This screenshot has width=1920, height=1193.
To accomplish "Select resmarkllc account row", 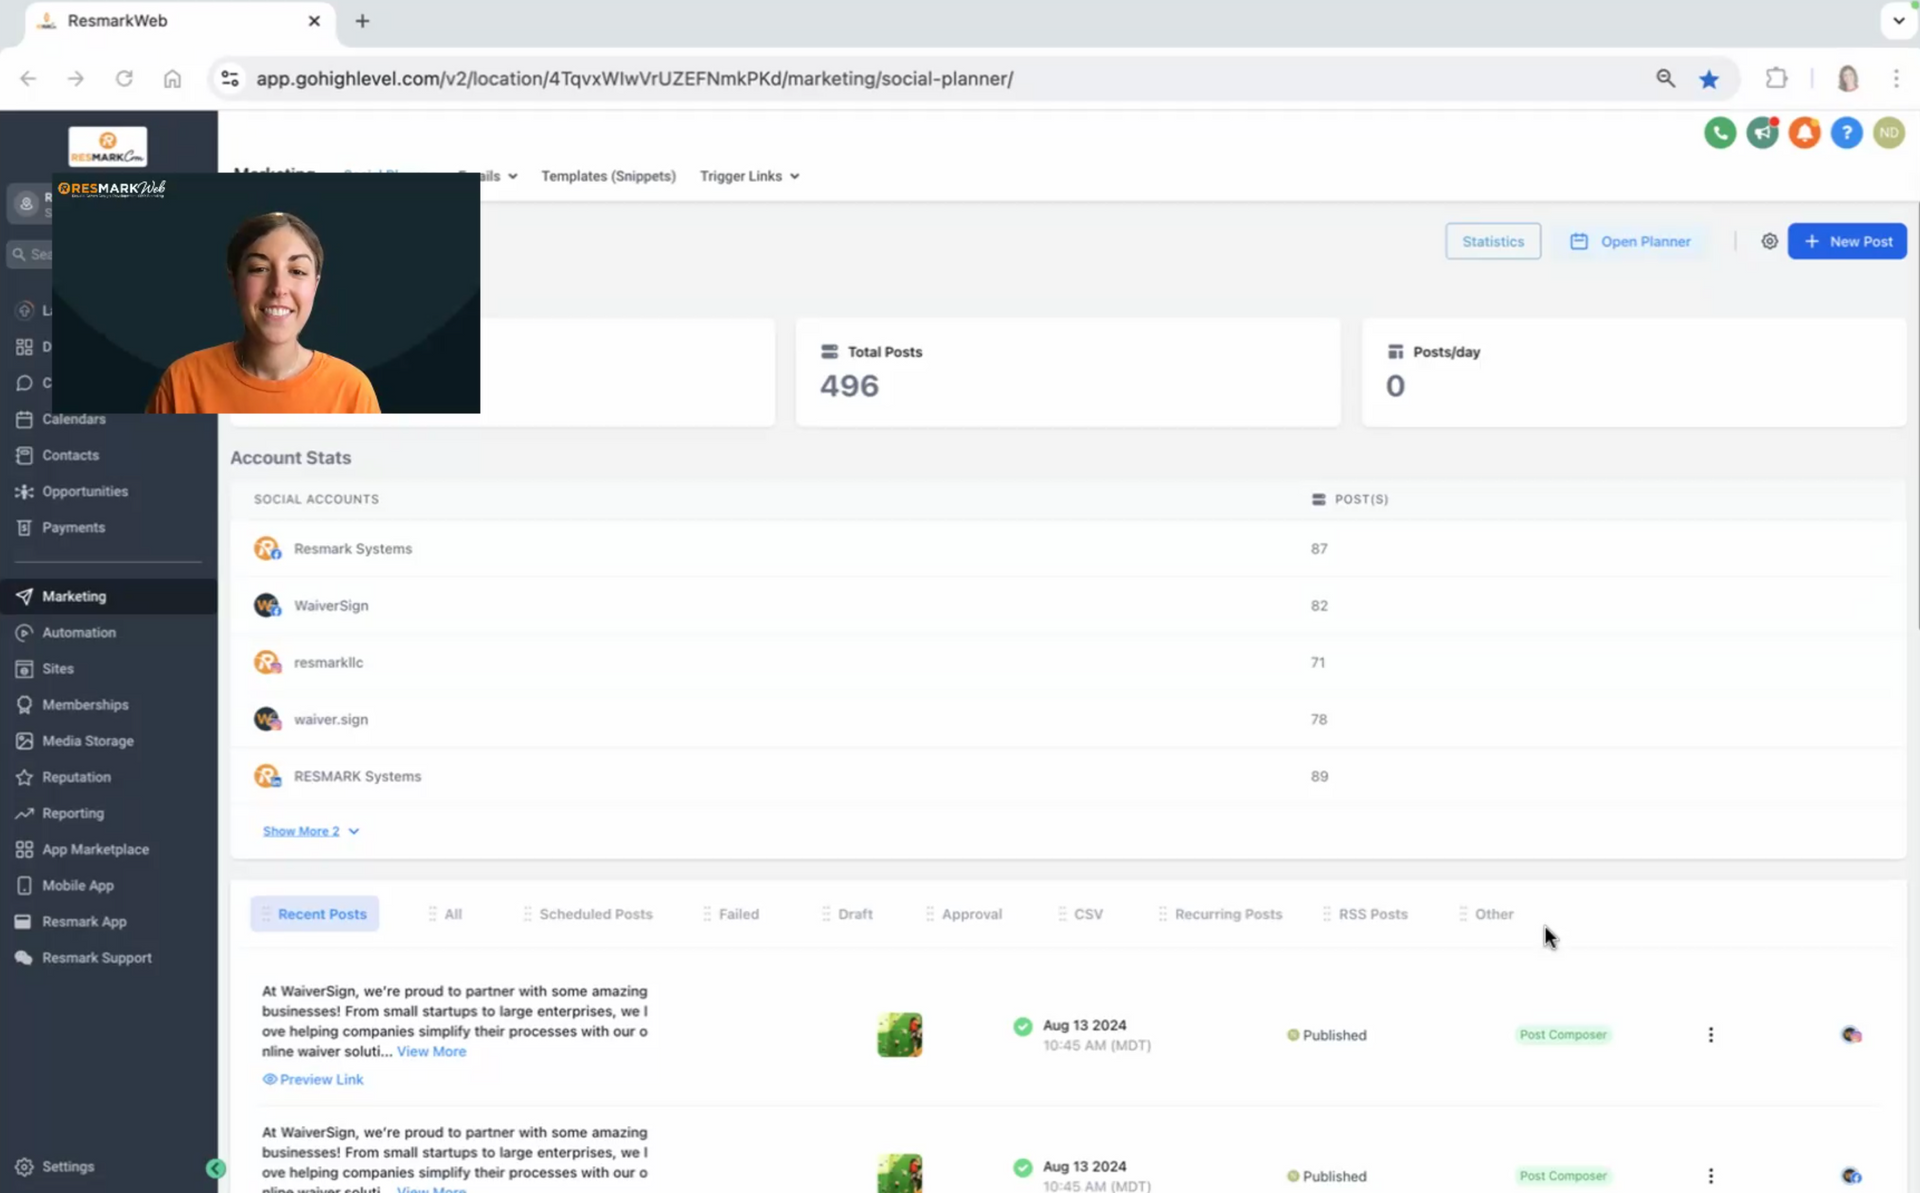I will tap(1068, 662).
